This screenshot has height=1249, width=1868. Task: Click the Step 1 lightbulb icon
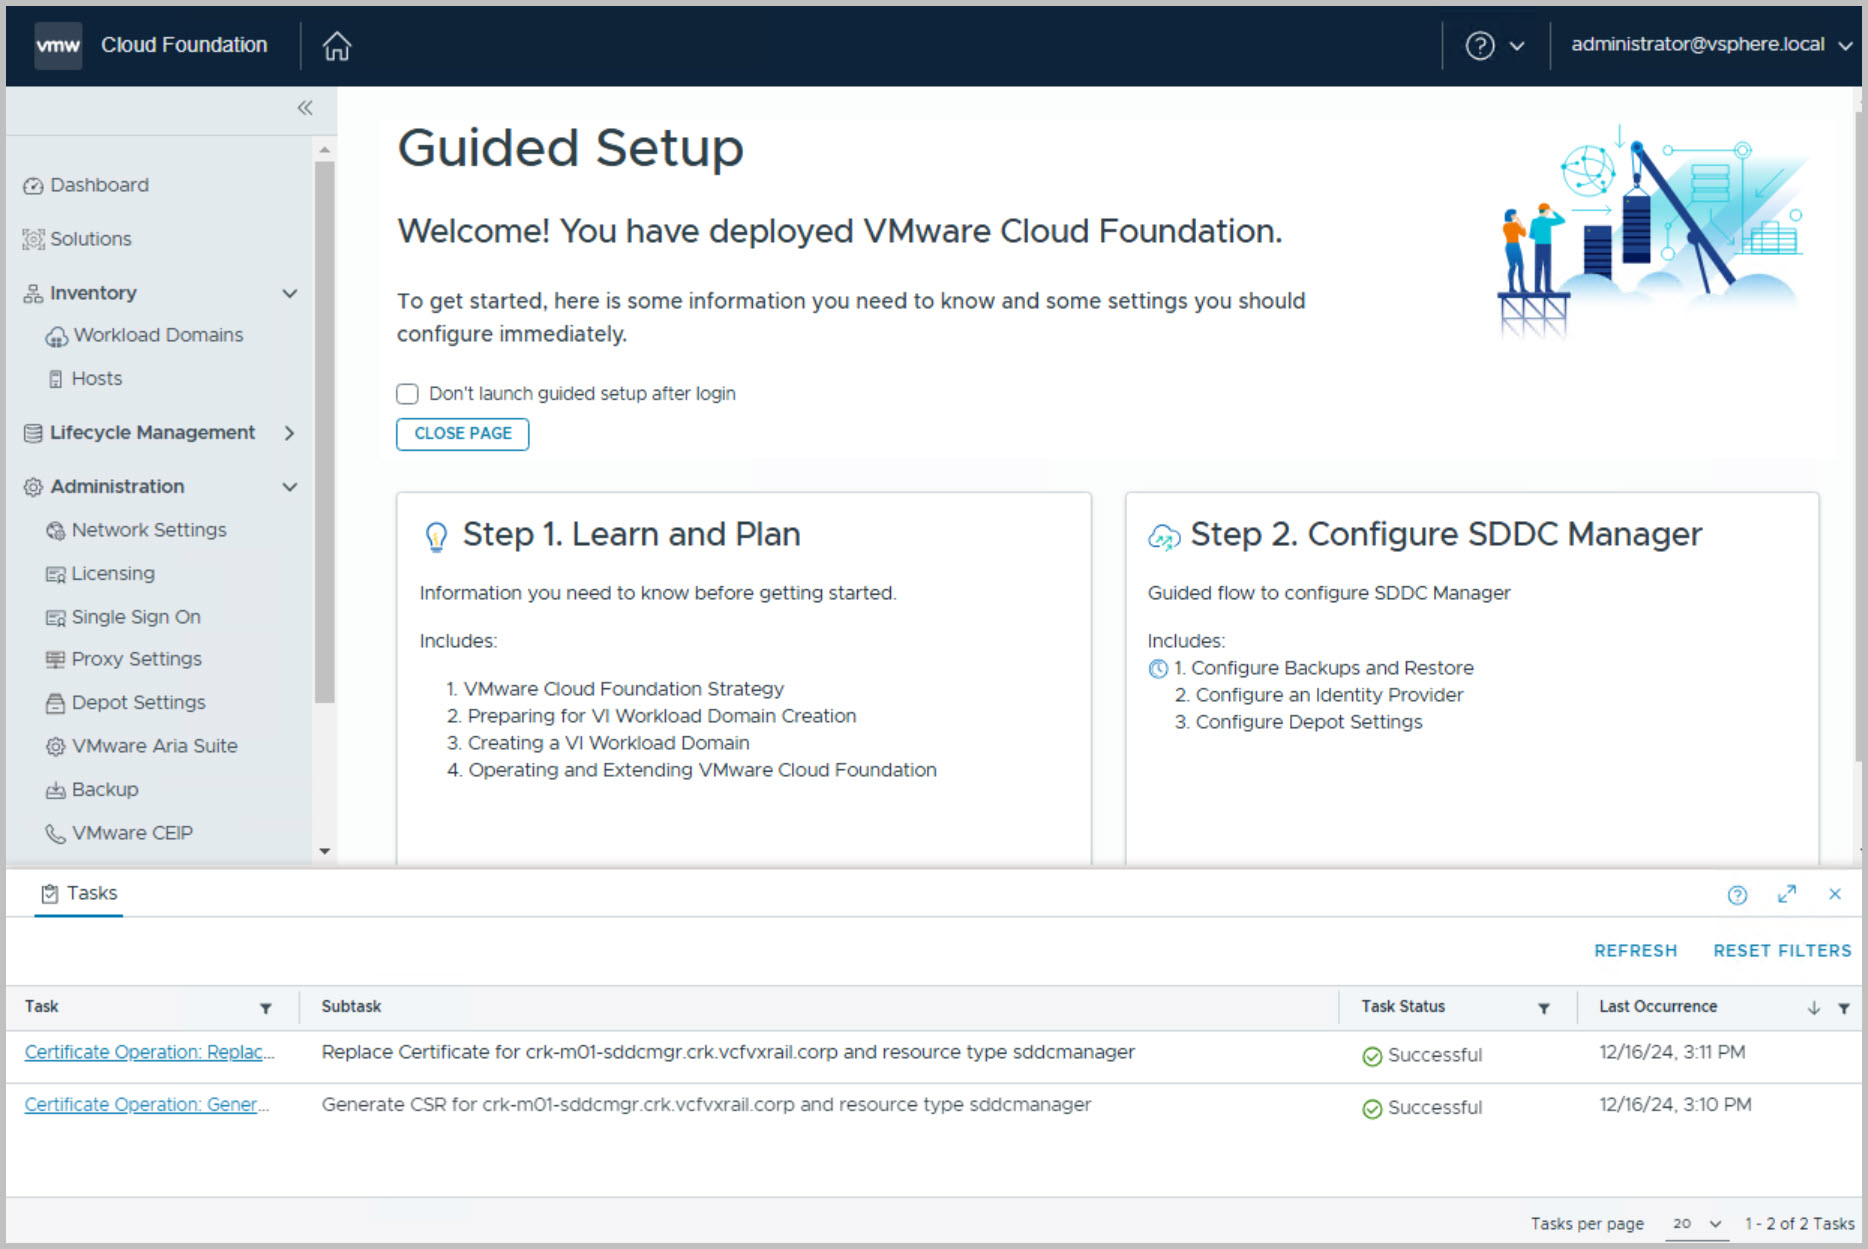(436, 537)
